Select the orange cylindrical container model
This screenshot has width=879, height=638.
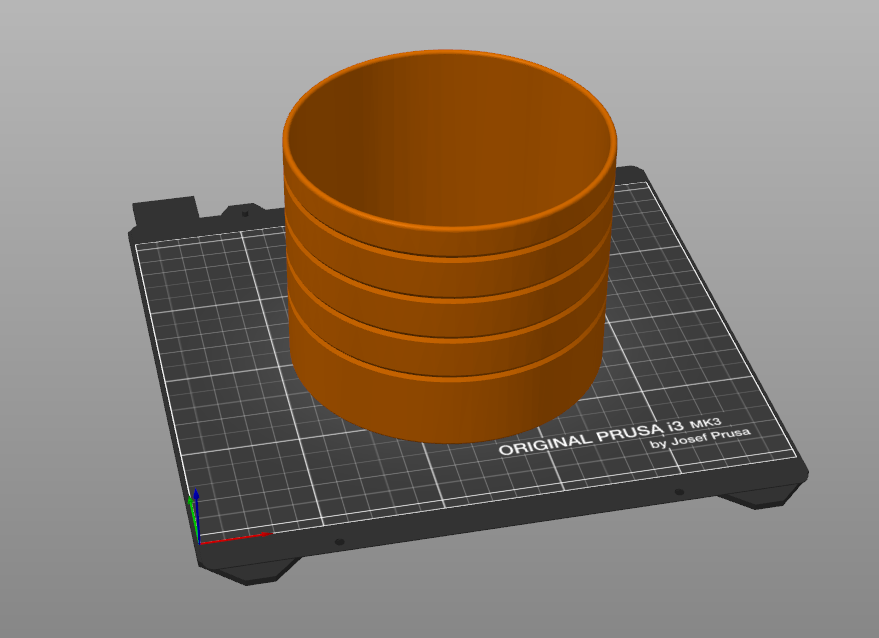tap(448, 247)
